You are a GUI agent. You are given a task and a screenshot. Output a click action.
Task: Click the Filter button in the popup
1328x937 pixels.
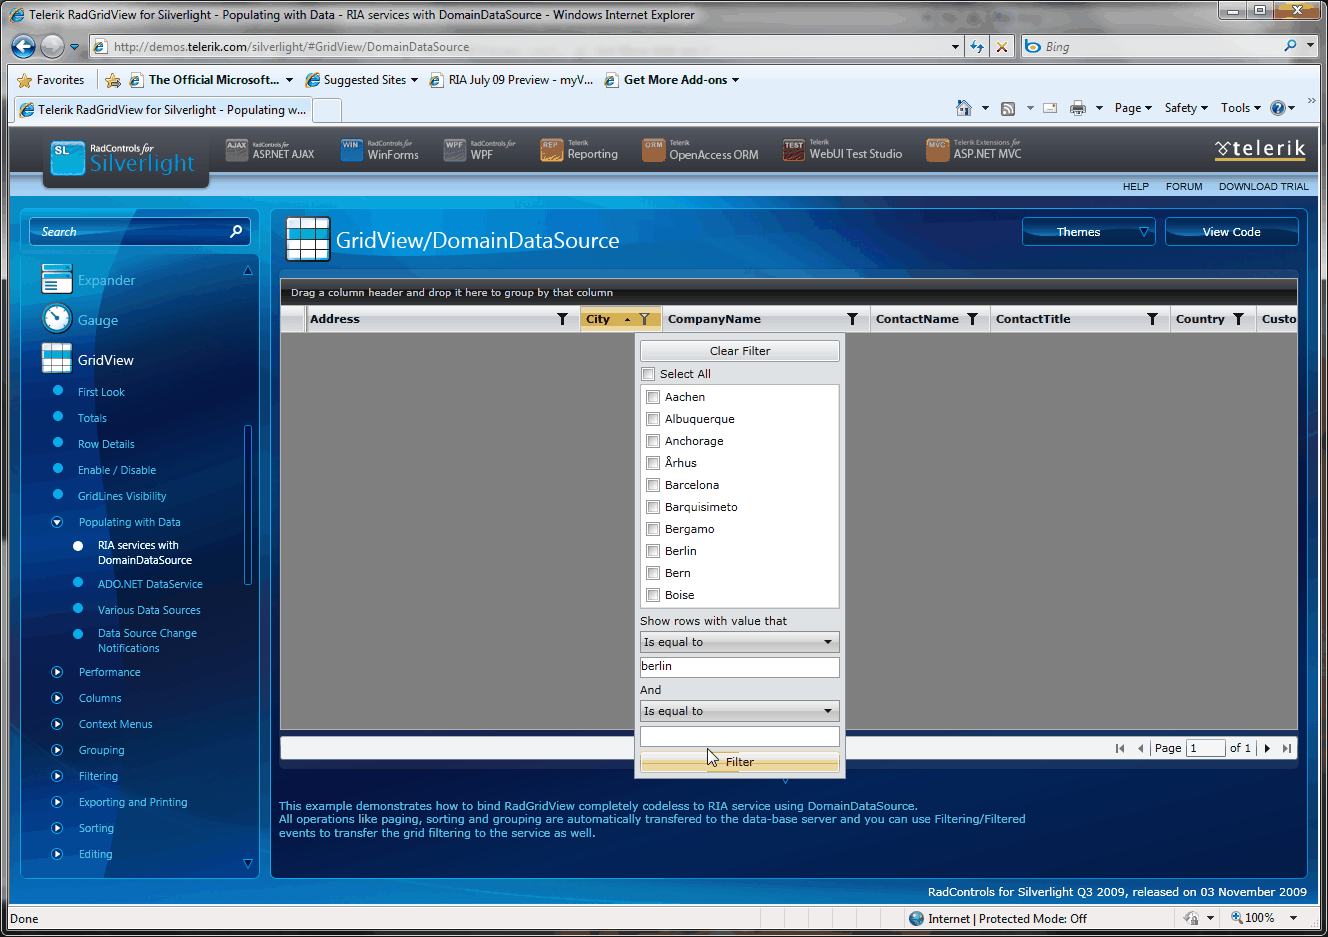point(740,762)
